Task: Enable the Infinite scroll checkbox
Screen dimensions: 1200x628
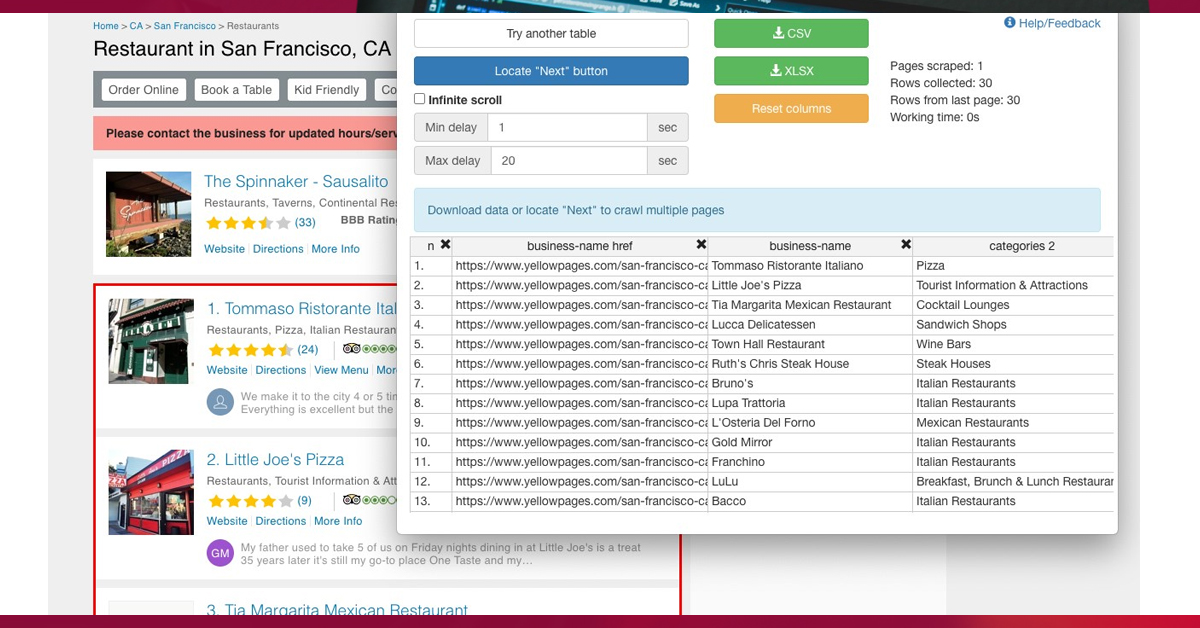Action: (x=420, y=99)
